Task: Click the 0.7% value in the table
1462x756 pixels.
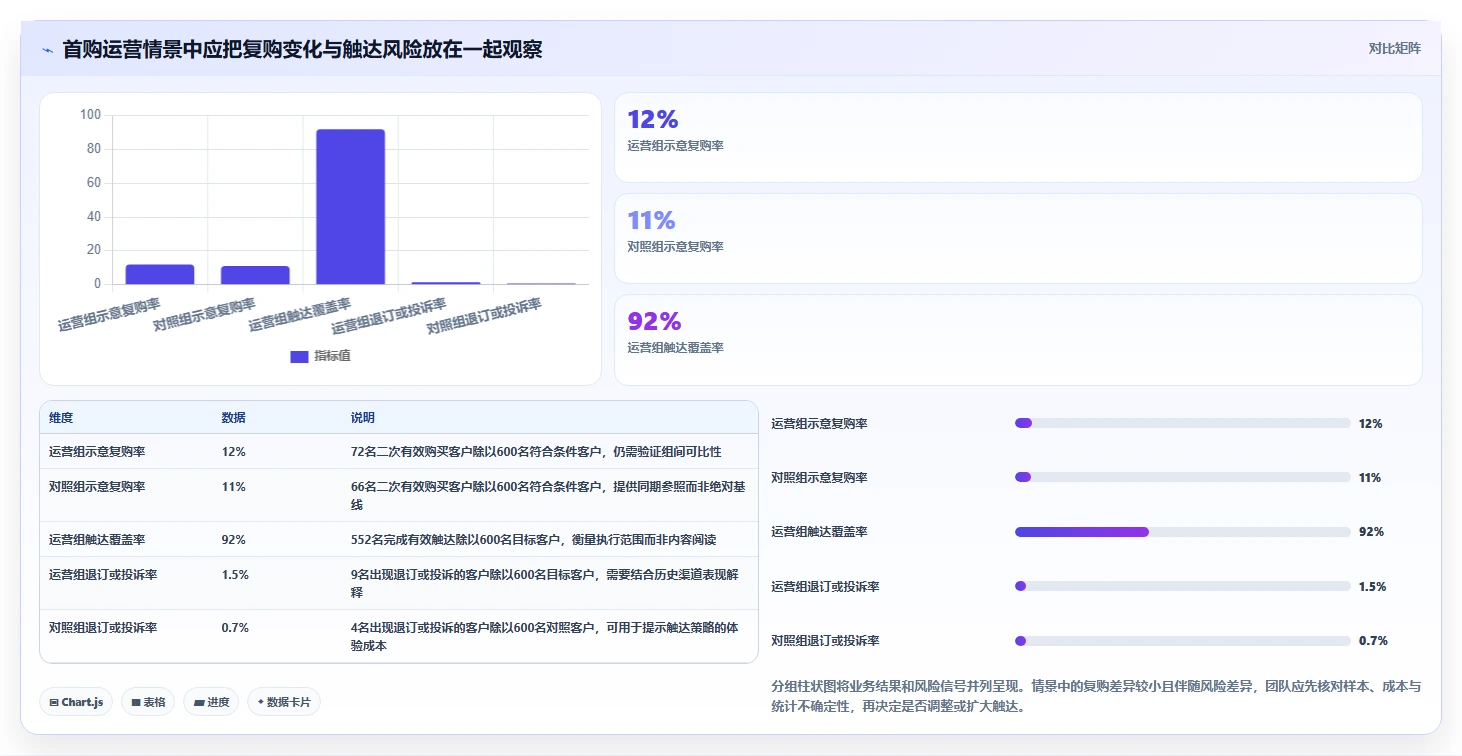Action: pos(236,628)
